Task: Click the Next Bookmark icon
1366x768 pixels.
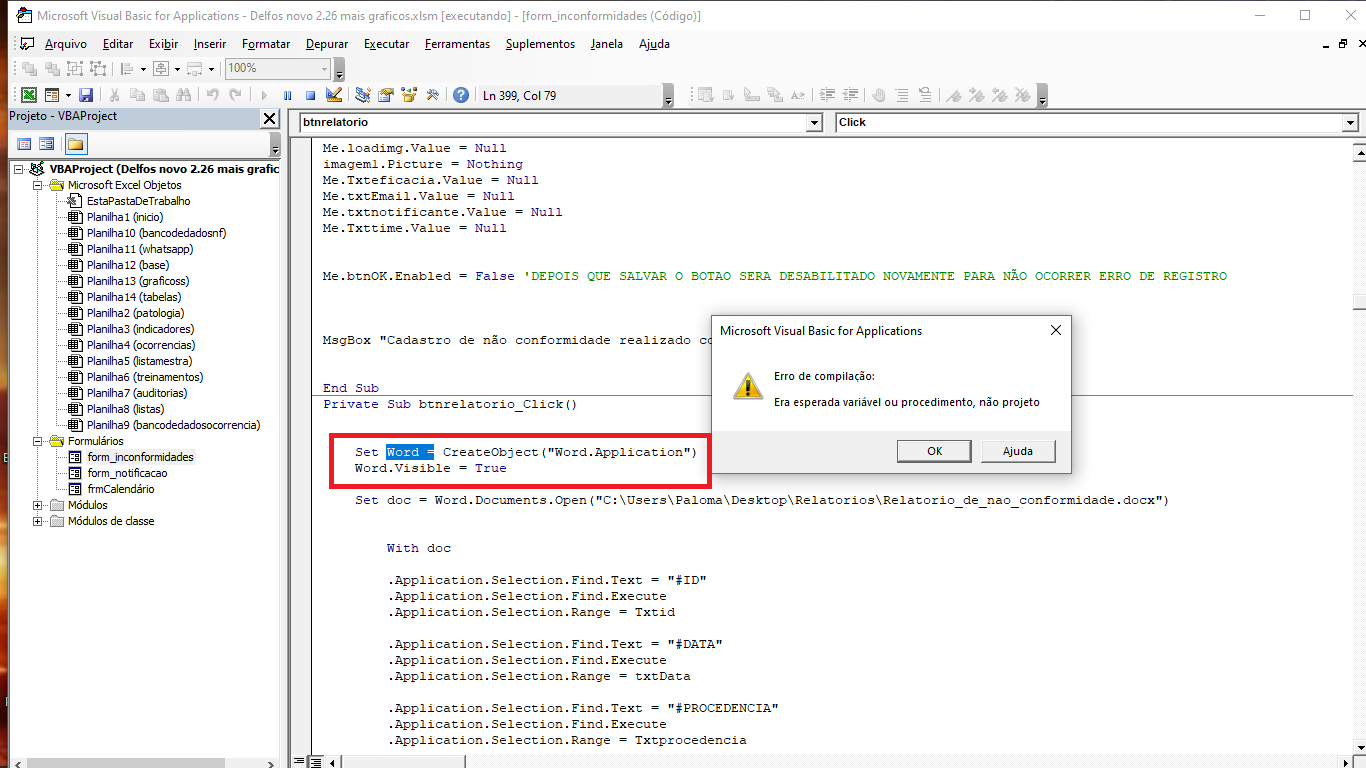Action: click(x=976, y=95)
